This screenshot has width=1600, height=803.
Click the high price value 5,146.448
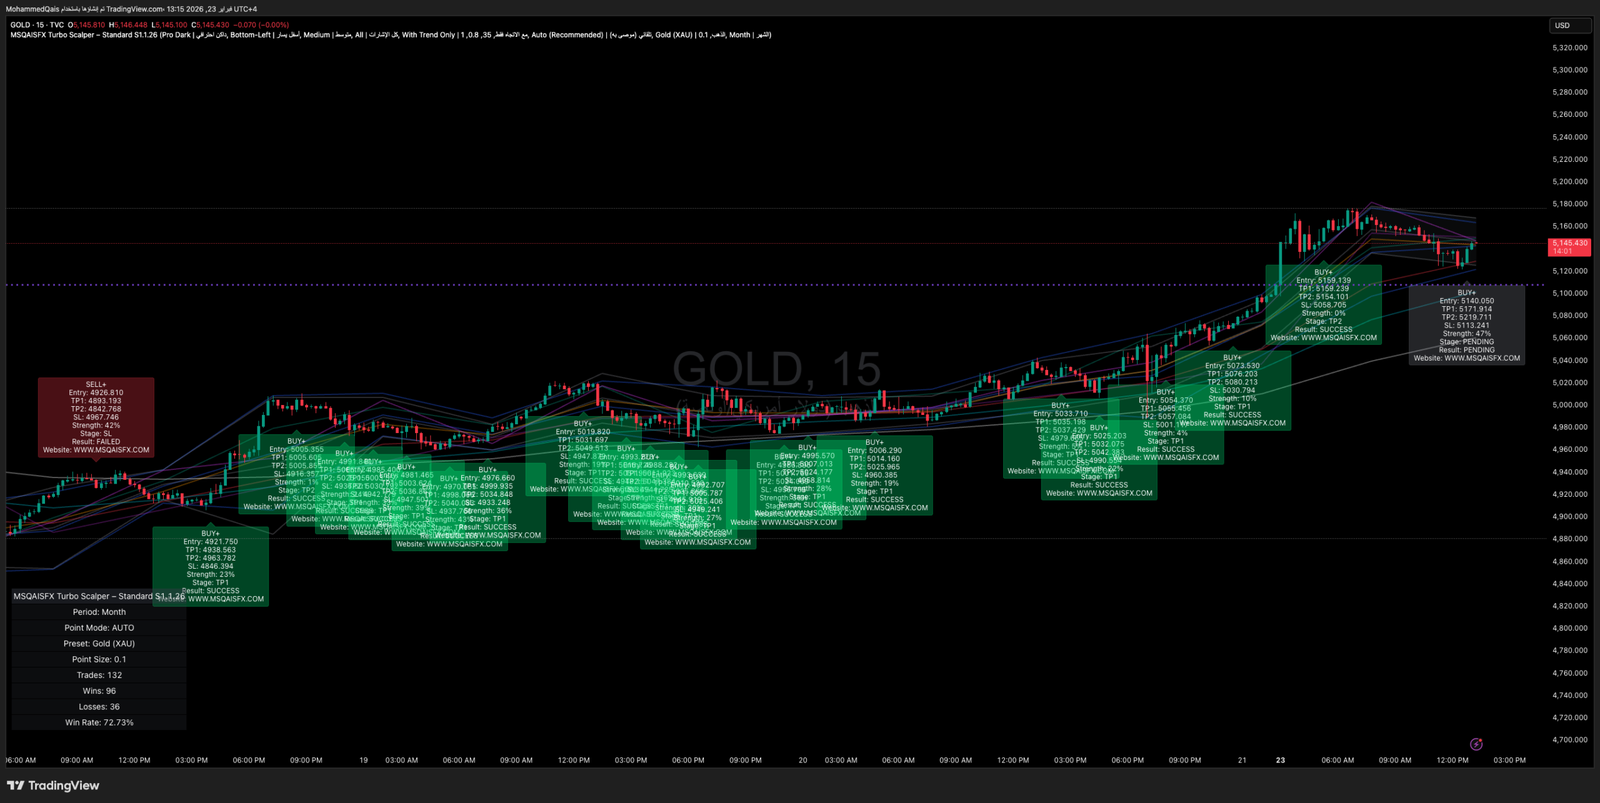(129, 25)
